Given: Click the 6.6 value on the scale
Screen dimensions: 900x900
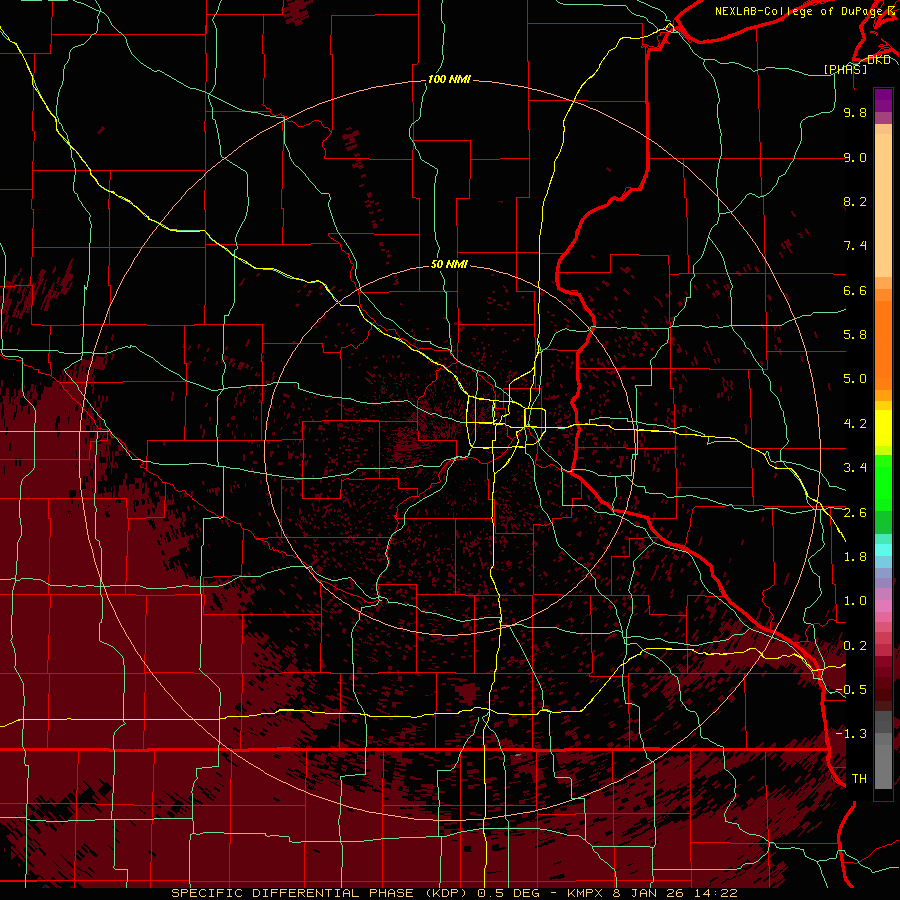Looking at the screenshot, I should (855, 290).
